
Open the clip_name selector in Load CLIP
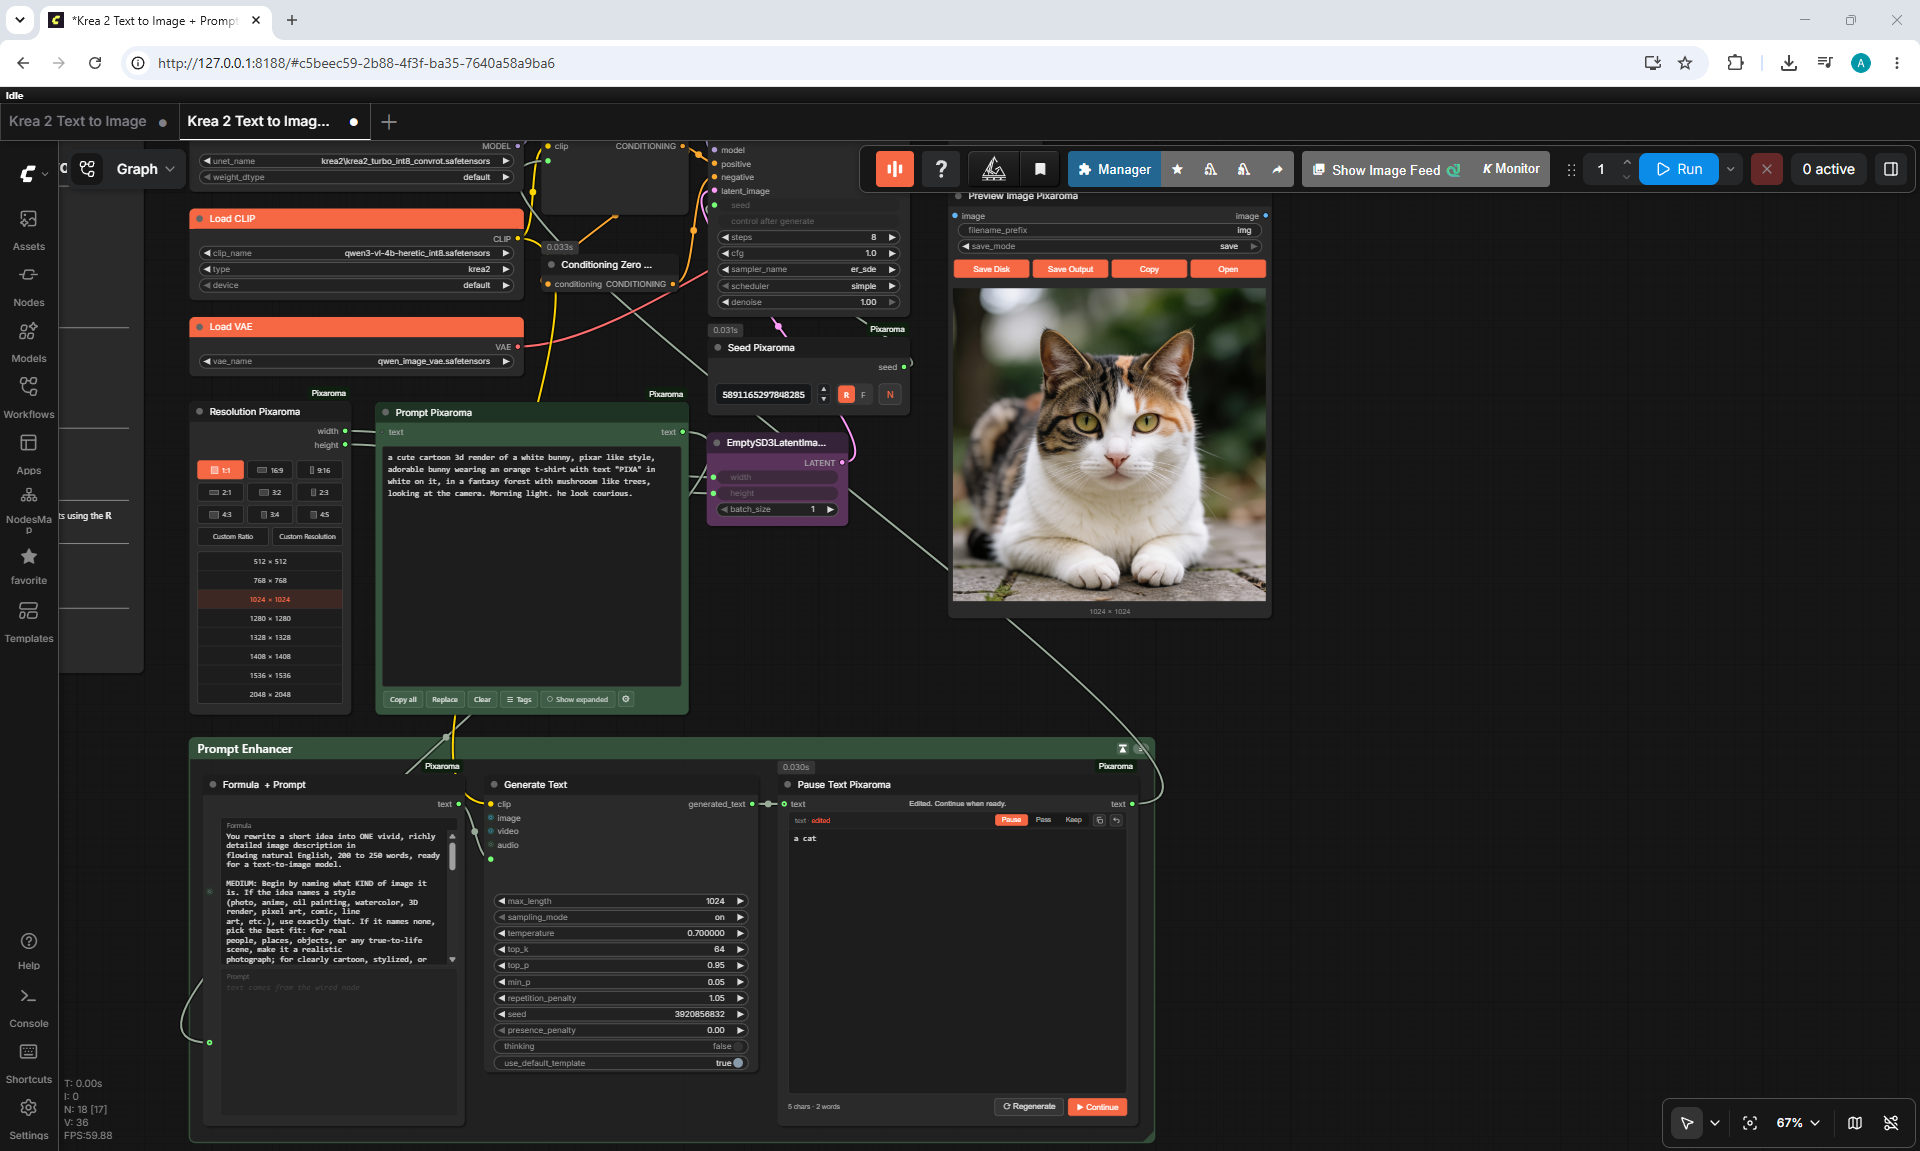click(x=357, y=253)
